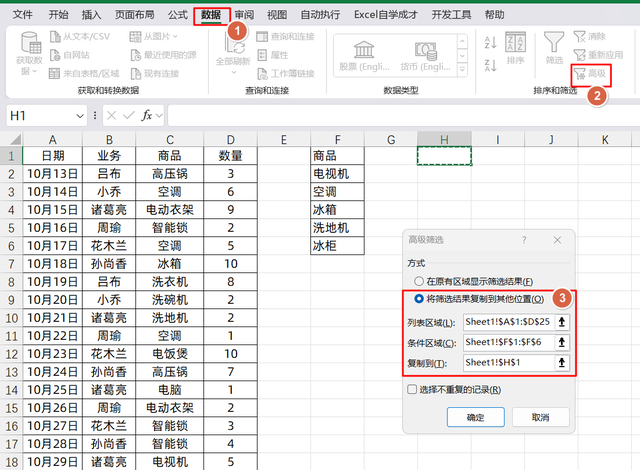
Task: Select row 7 header
Action: (x=11, y=264)
